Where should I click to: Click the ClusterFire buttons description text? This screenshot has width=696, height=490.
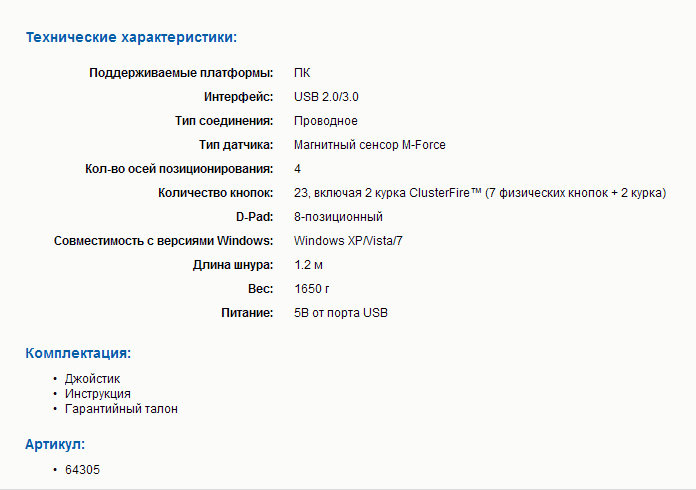[480, 193]
